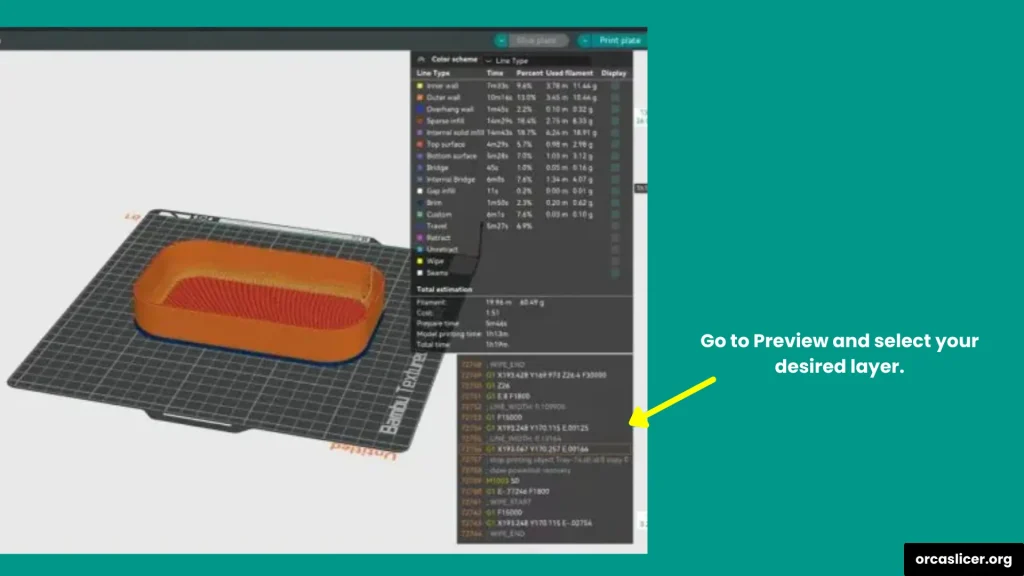This screenshot has width=1024, height=576.
Task: Toggle display of Sparse infill lines
Action: (615, 121)
